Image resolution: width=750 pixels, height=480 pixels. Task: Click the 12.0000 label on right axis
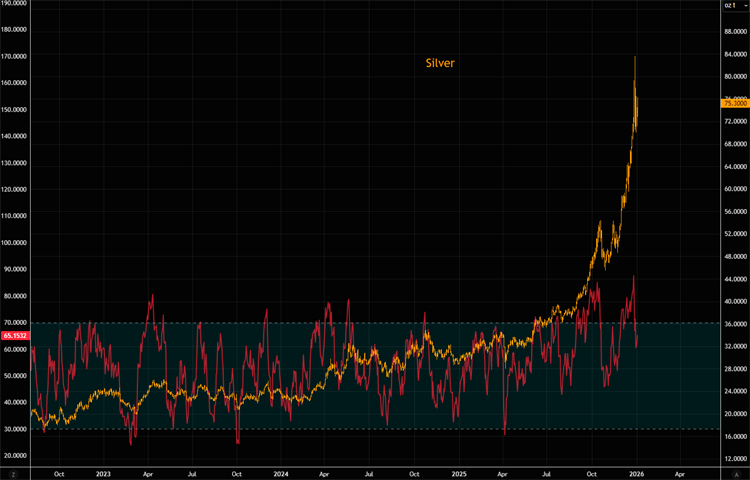pos(734,458)
